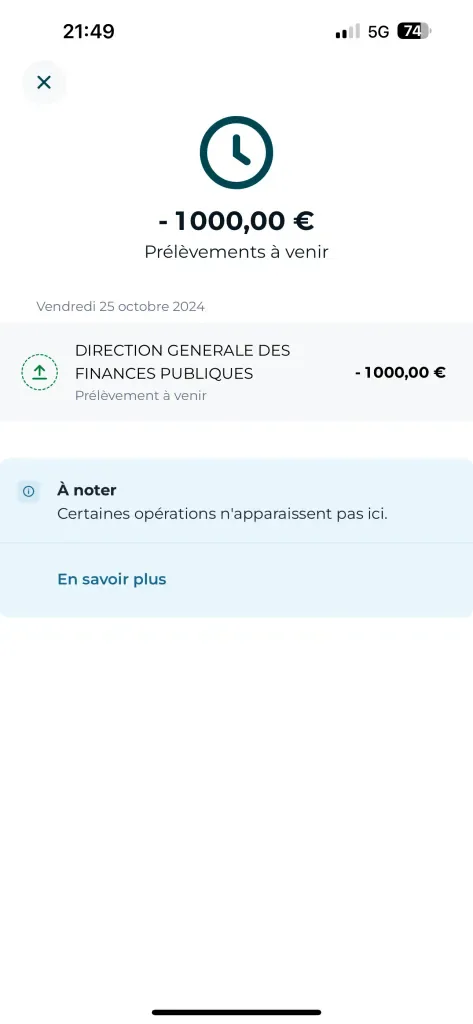Tap the Prélèvement à venir status subtitle
Screen dimensions: 473x1024
140,395
